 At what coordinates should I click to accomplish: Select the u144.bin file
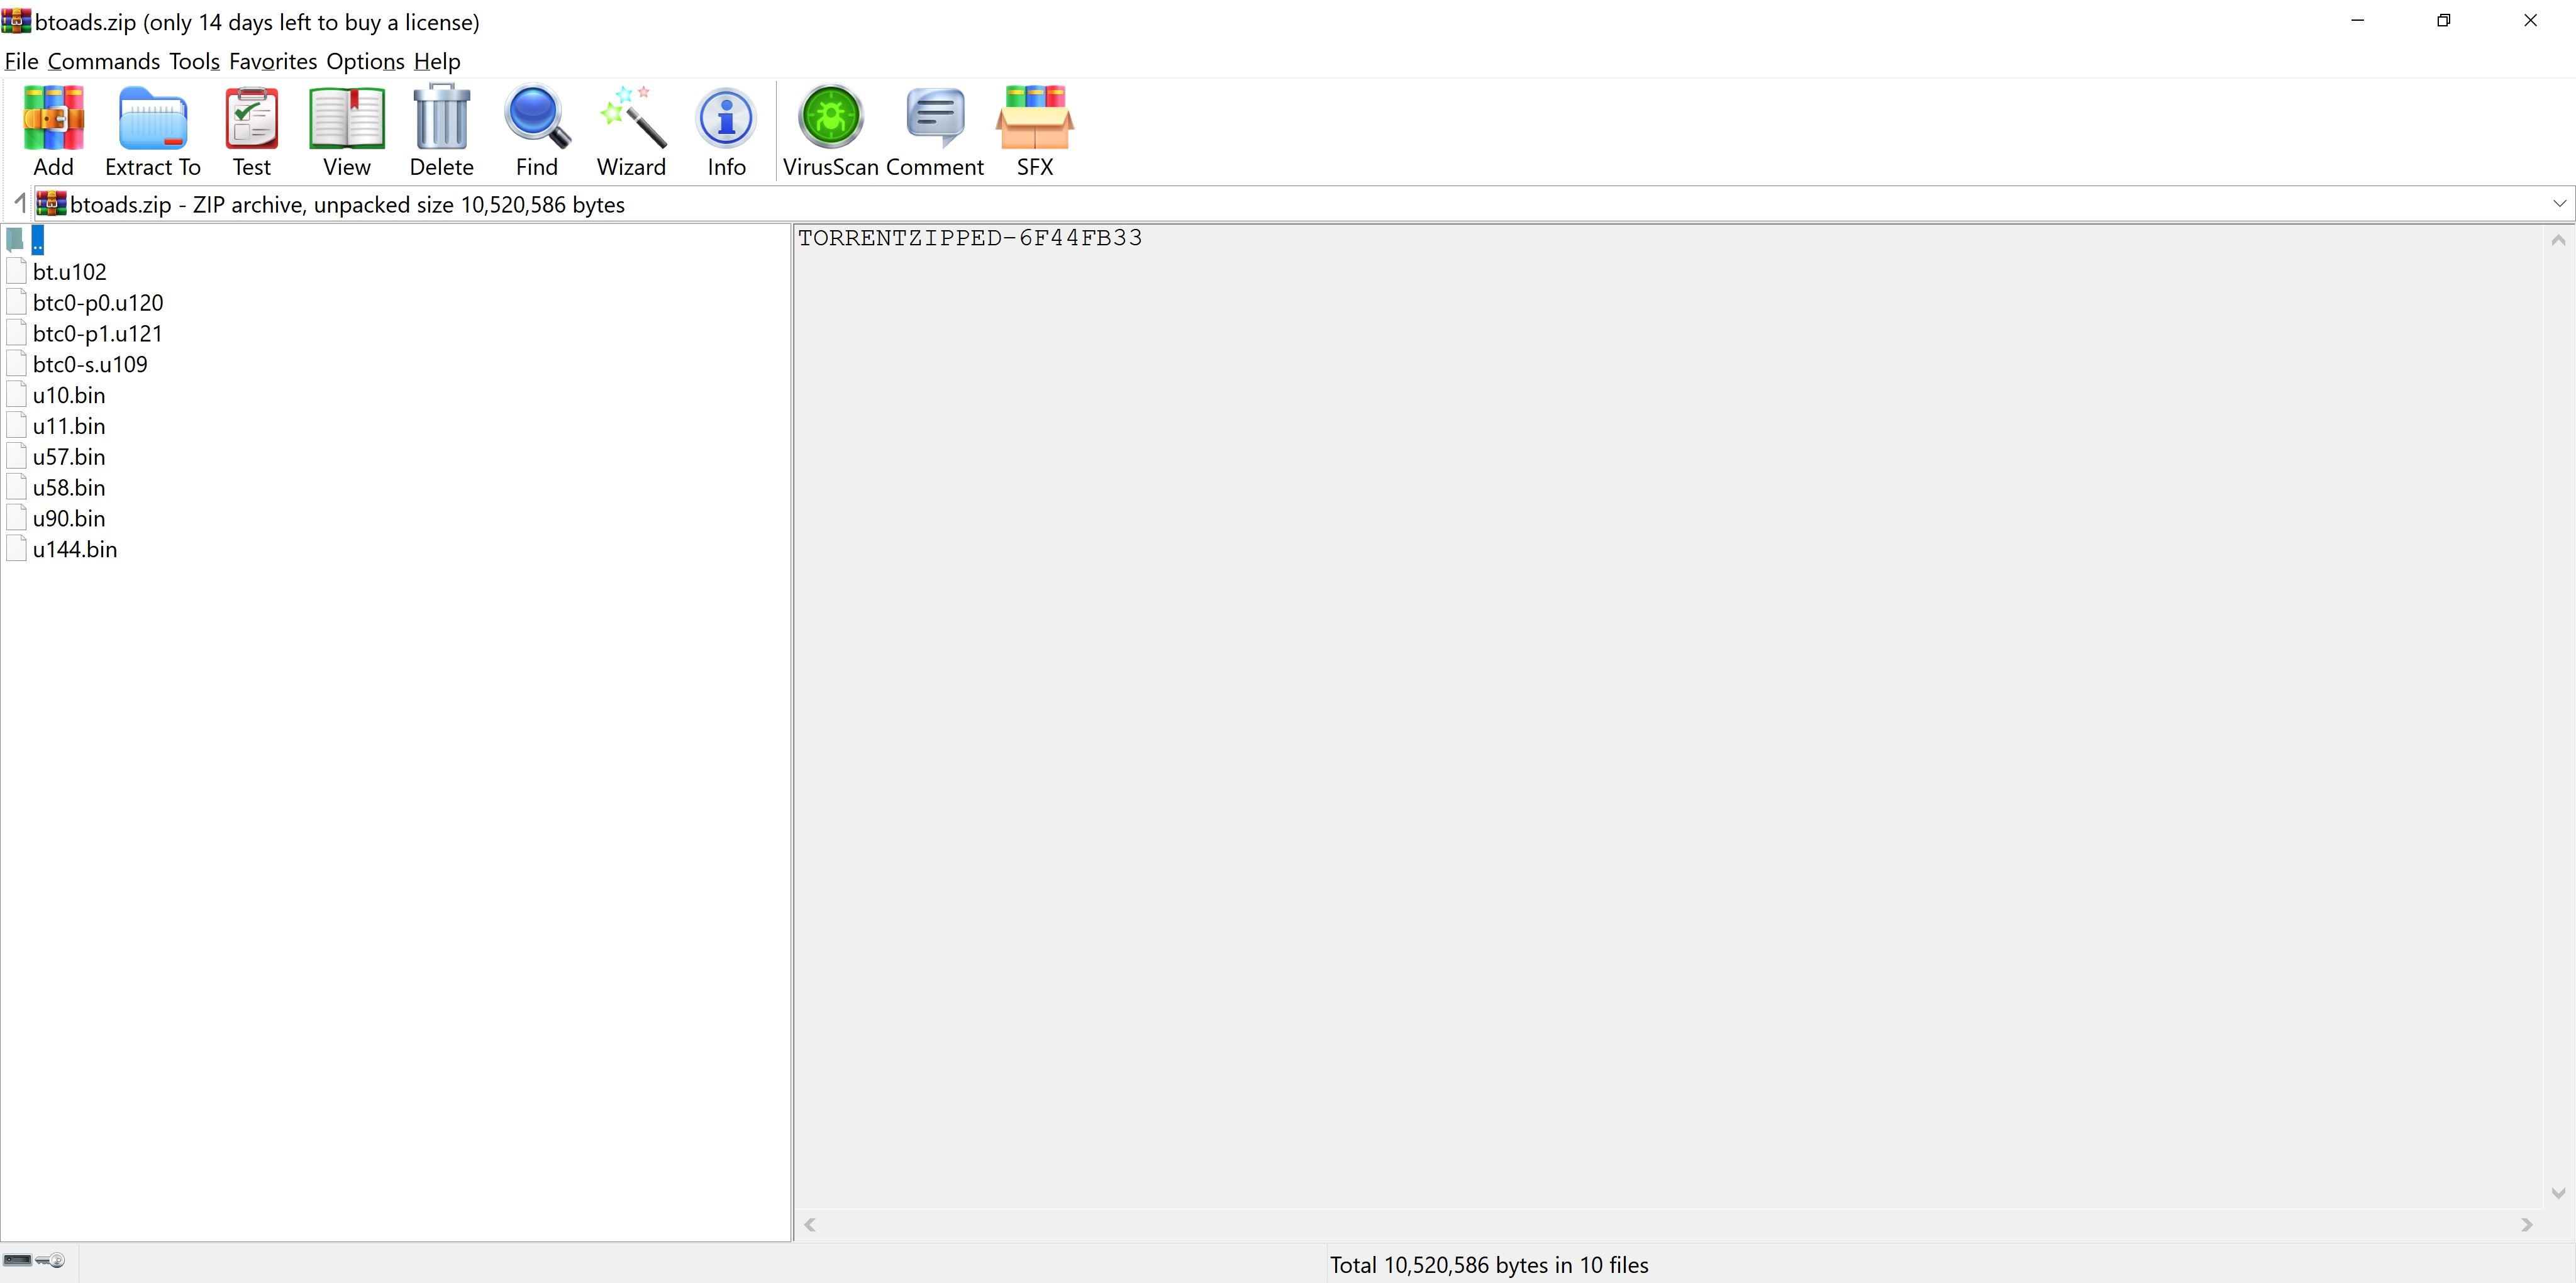(75, 550)
